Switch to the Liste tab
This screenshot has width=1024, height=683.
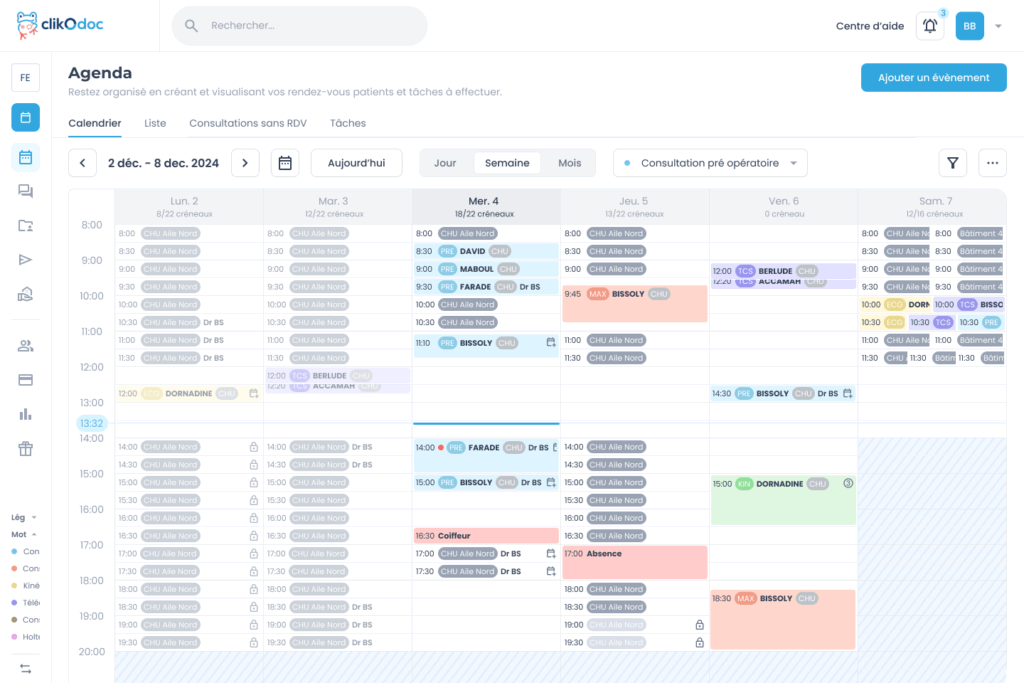click(155, 123)
